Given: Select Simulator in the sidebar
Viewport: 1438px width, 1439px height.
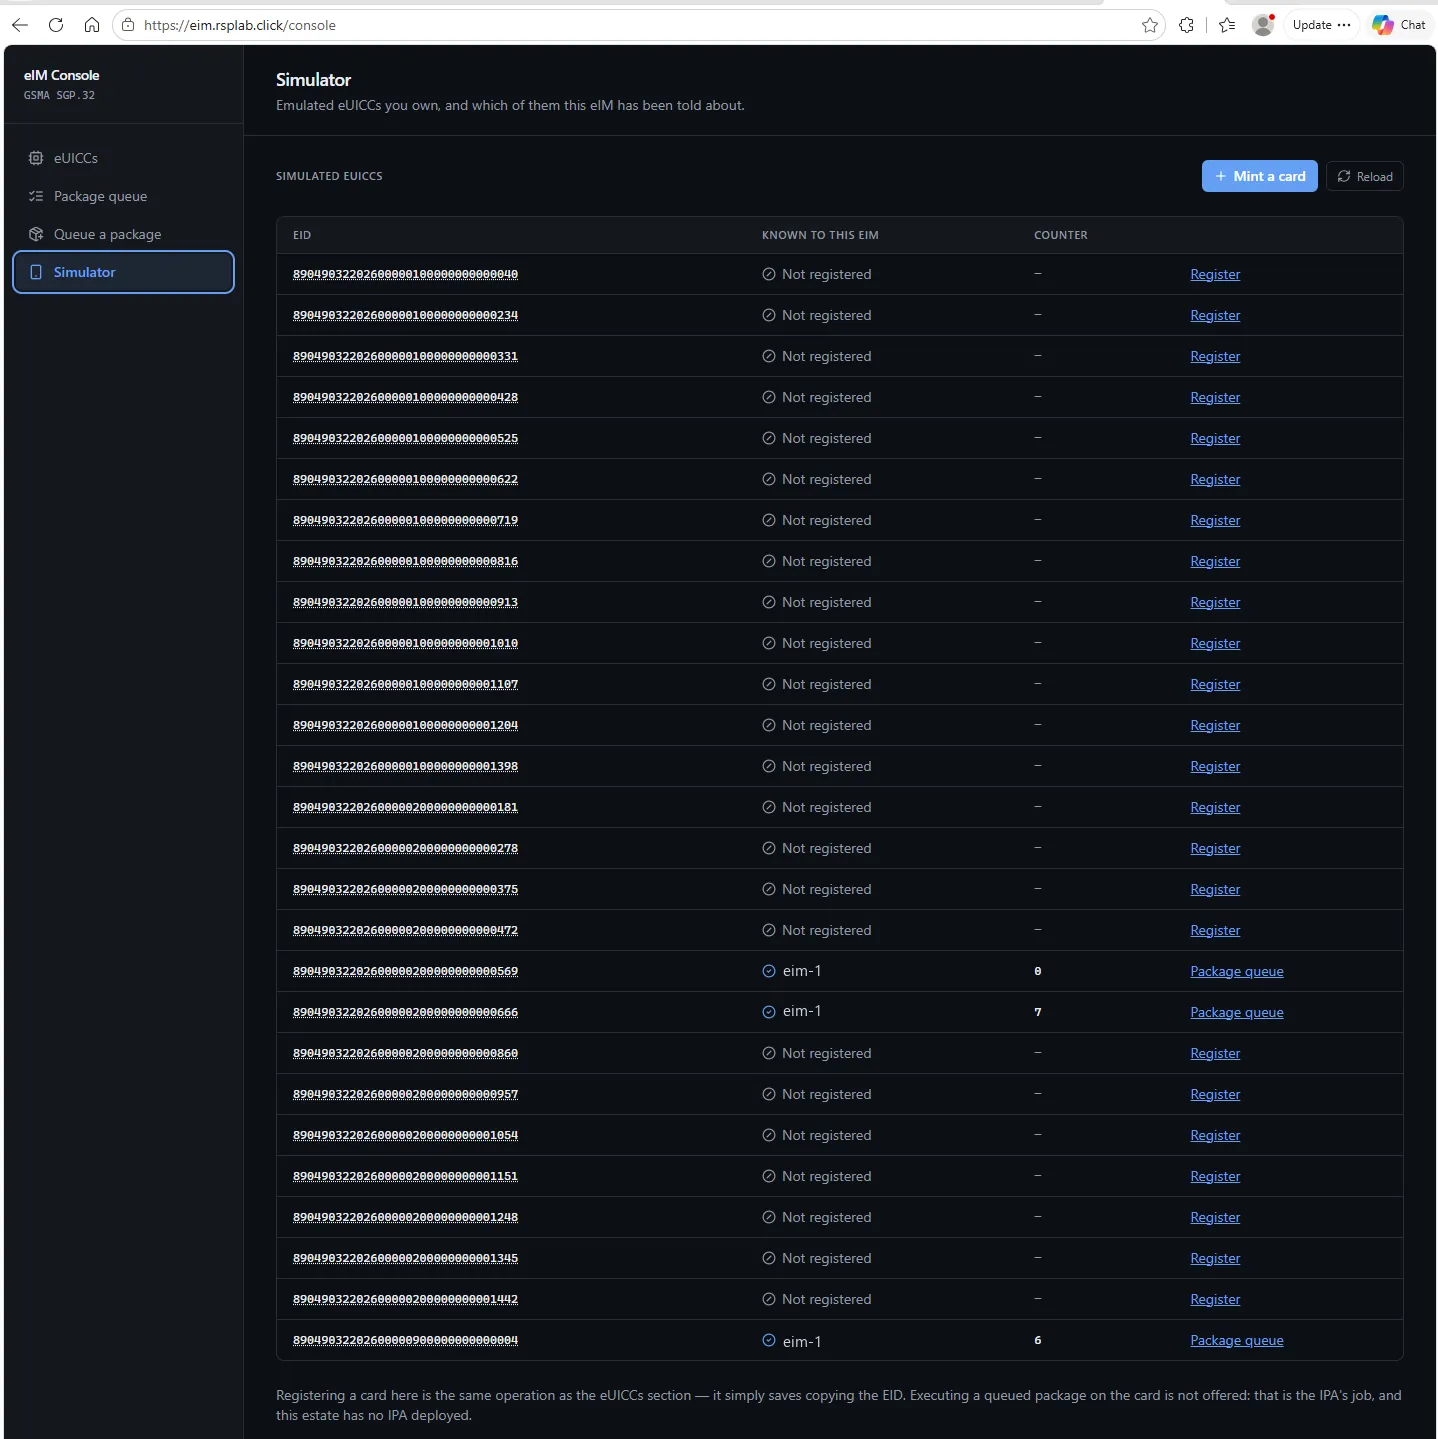Looking at the screenshot, I should click(x=123, y=272).
